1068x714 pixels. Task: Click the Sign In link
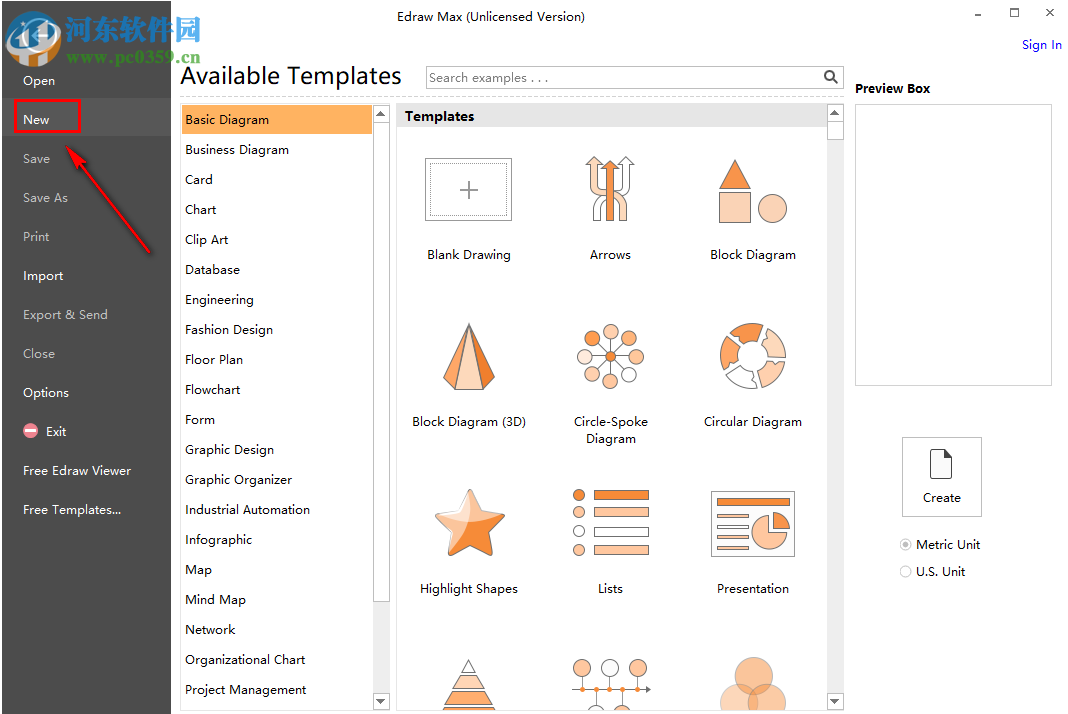pyautogui.click(x=1041, y=45)
